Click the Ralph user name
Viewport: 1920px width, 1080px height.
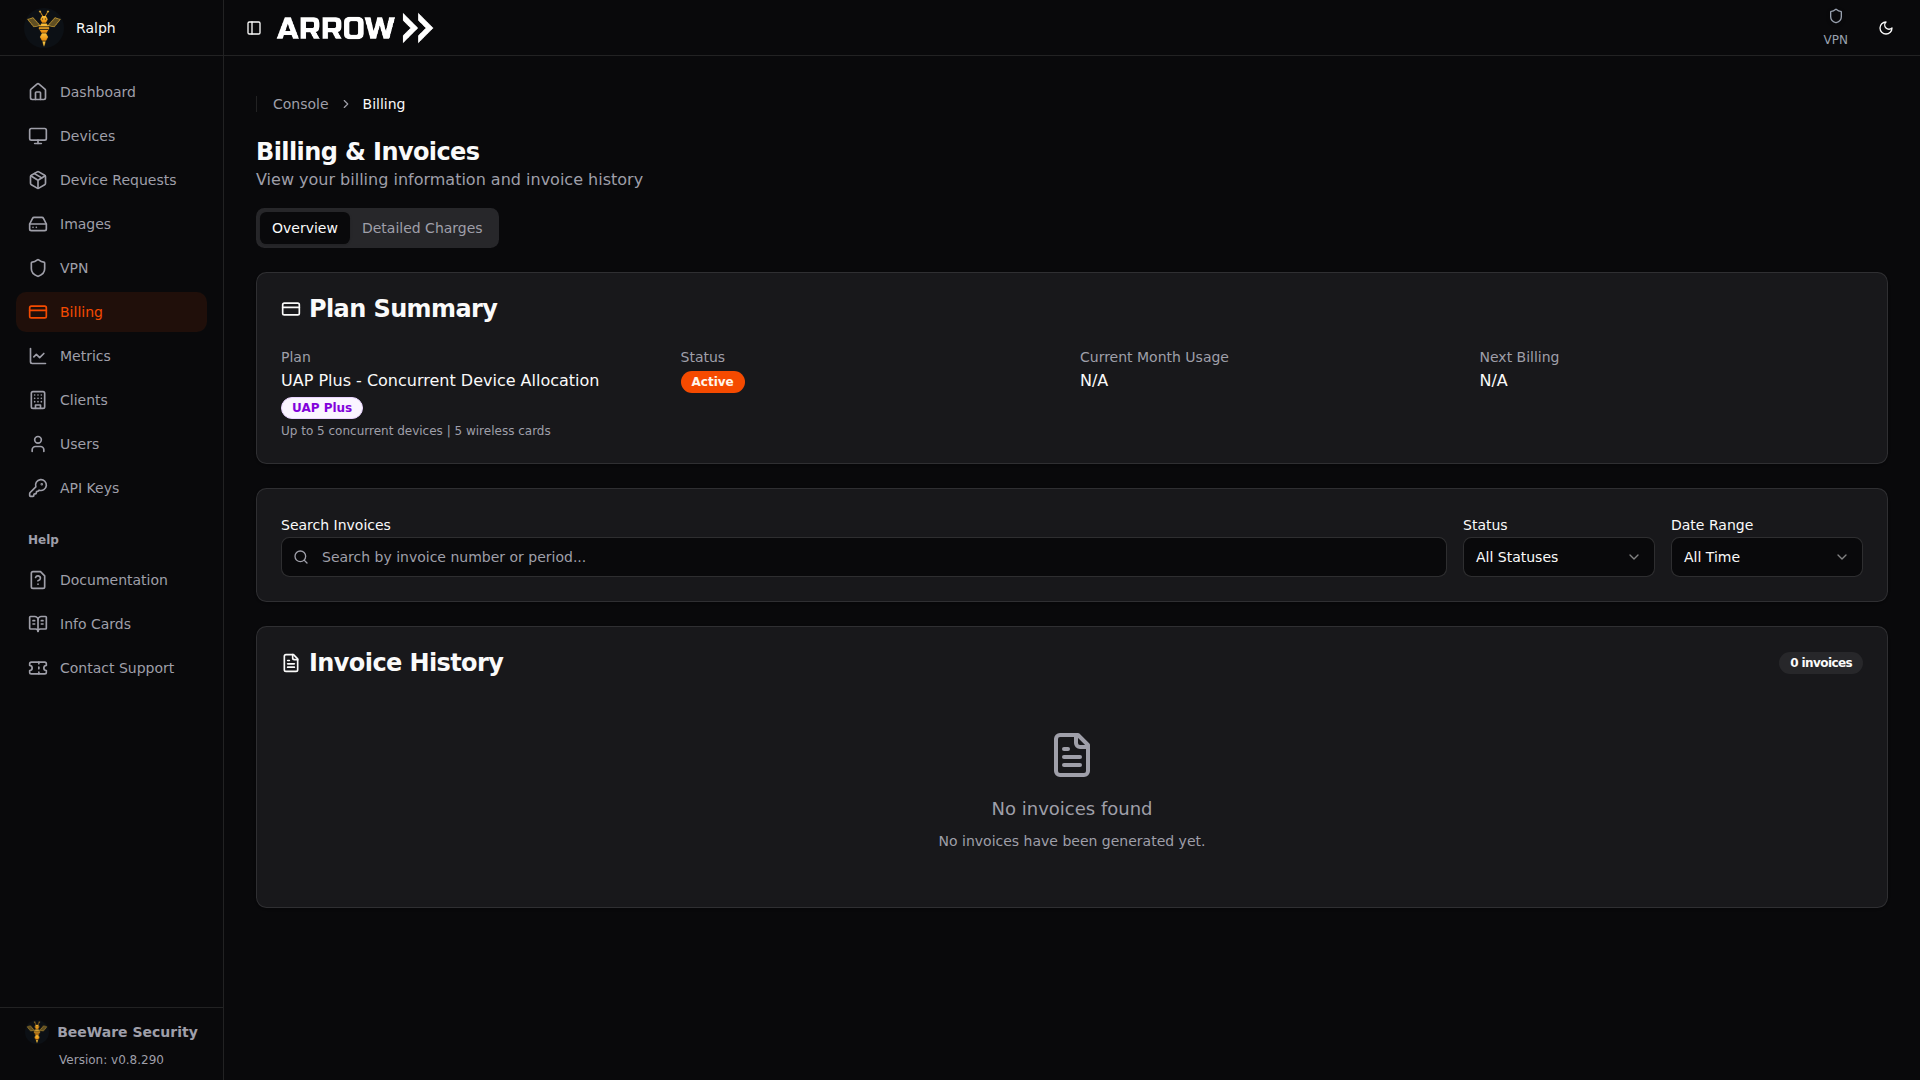tap(96, 28)
